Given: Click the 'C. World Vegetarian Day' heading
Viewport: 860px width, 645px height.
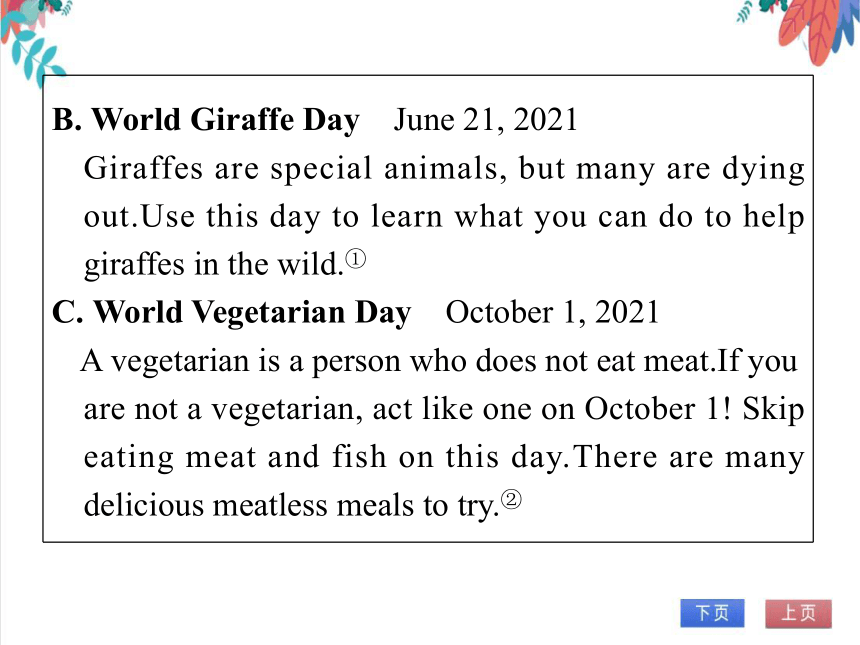Looking at the screenshot, I should [231, 313].
